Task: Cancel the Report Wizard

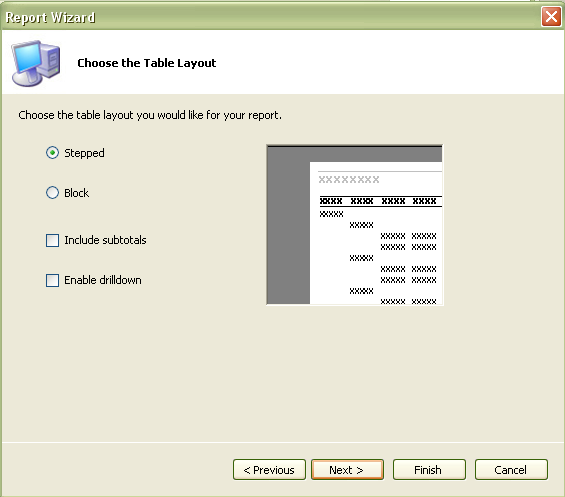Action: click(511, 470)
